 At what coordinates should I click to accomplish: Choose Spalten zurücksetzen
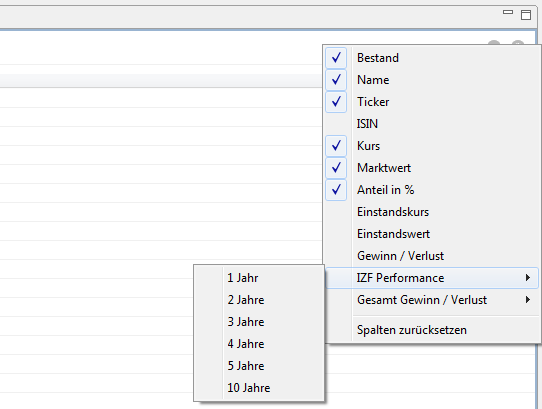(x=412, y=330)
